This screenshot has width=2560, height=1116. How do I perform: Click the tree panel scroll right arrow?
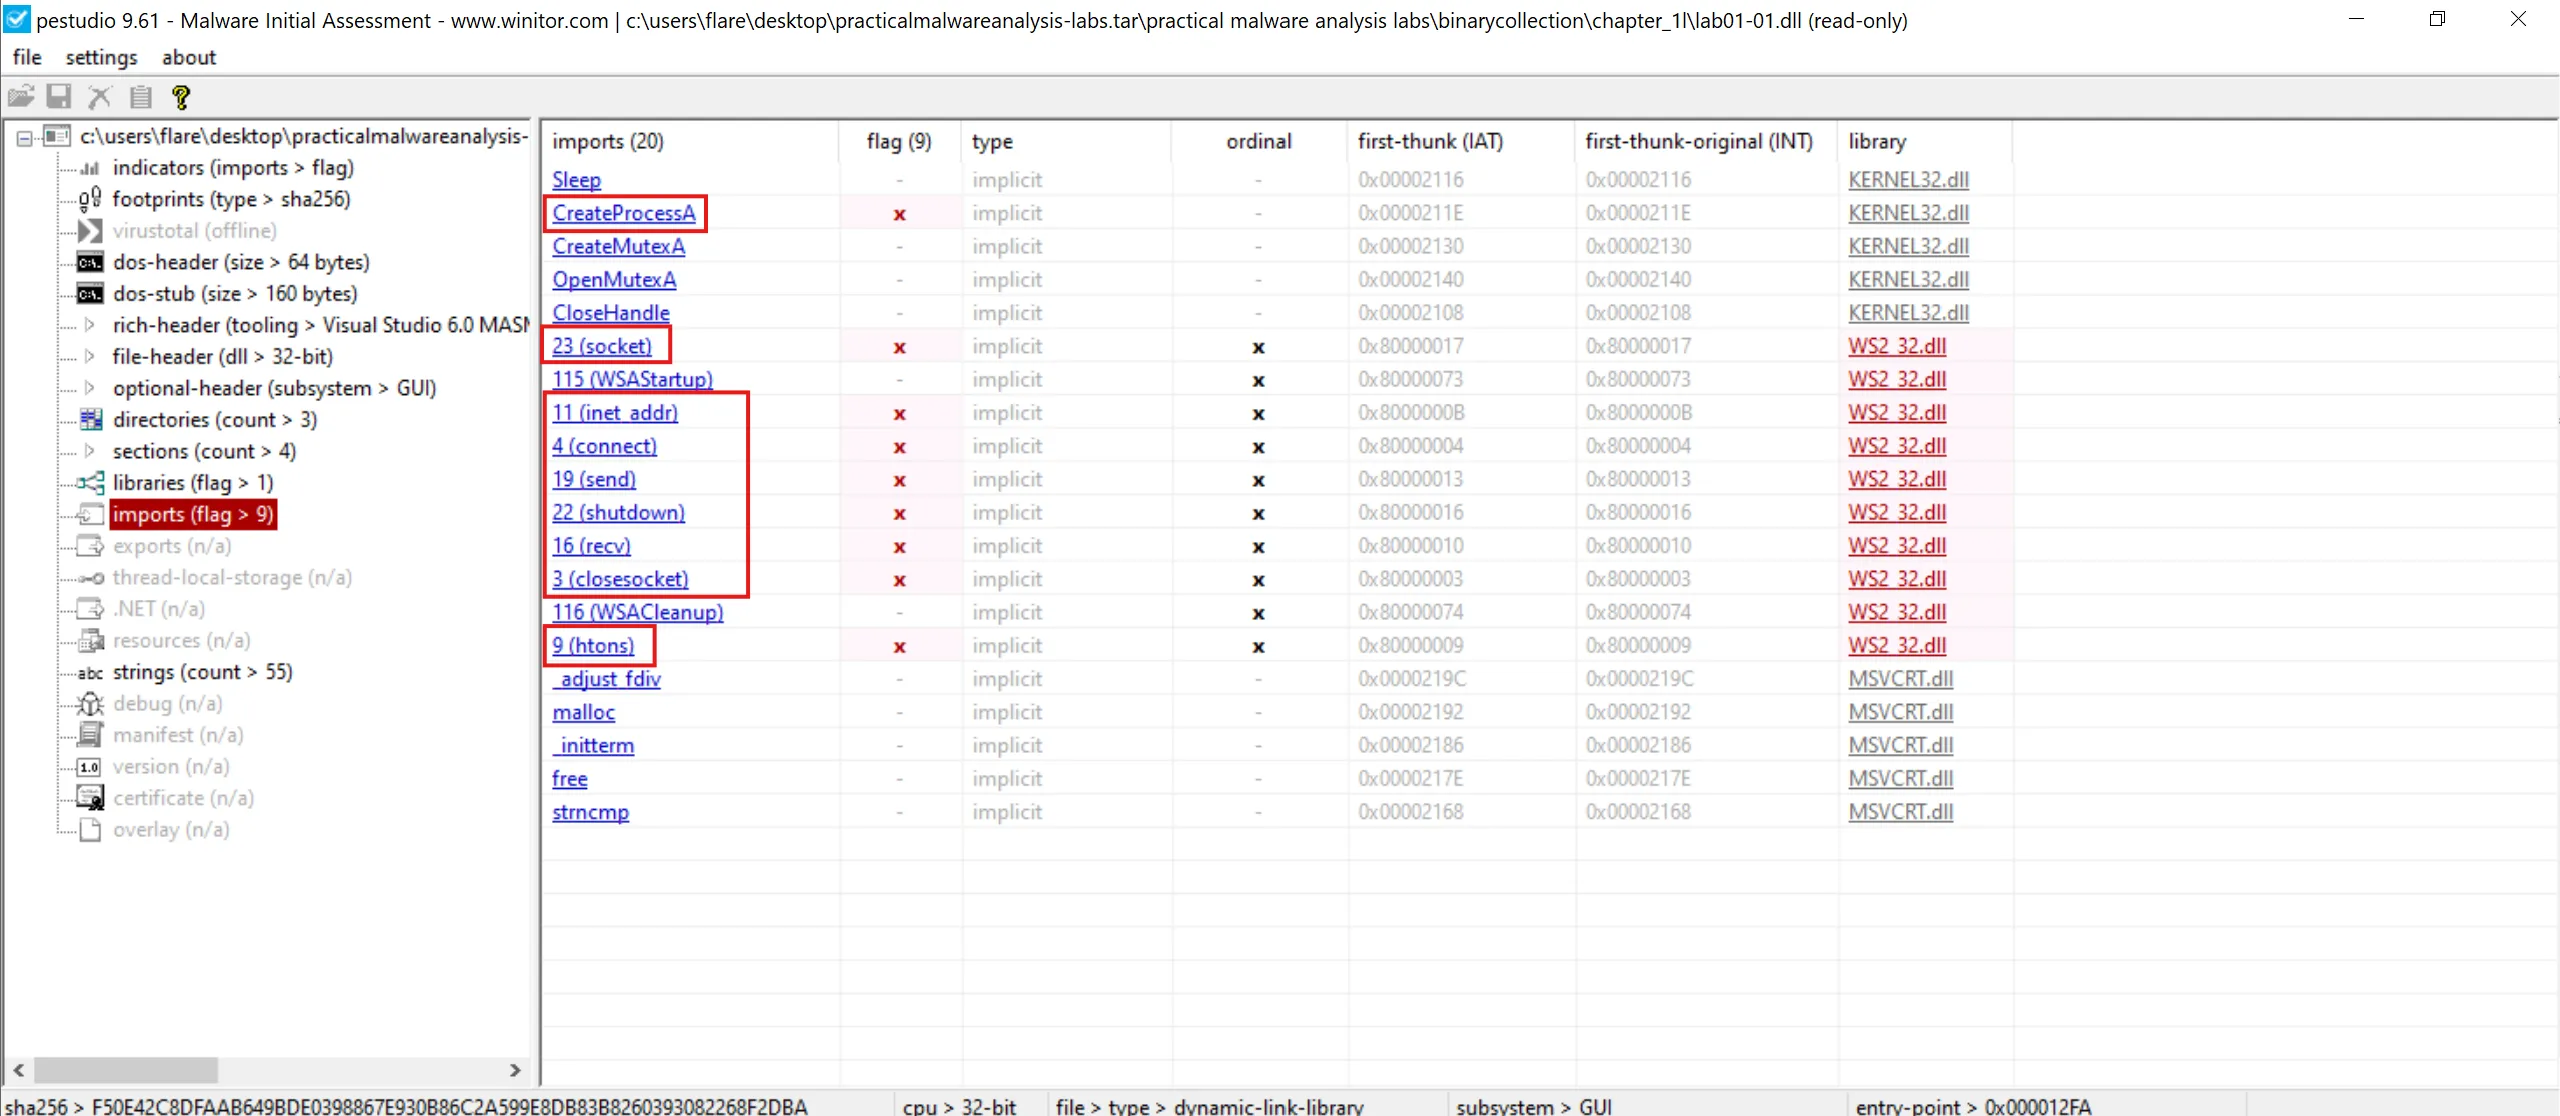(x=515, y=1070)
